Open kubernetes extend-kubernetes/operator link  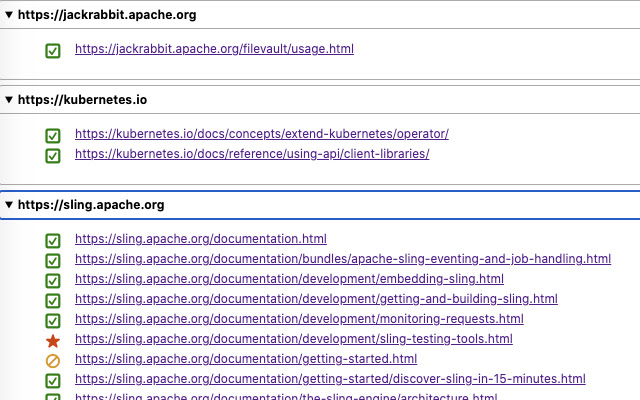tap(262, 134)
